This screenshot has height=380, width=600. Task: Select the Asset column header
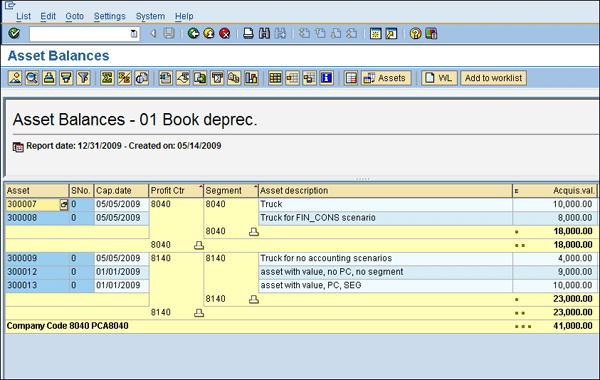tap(37, 191)
